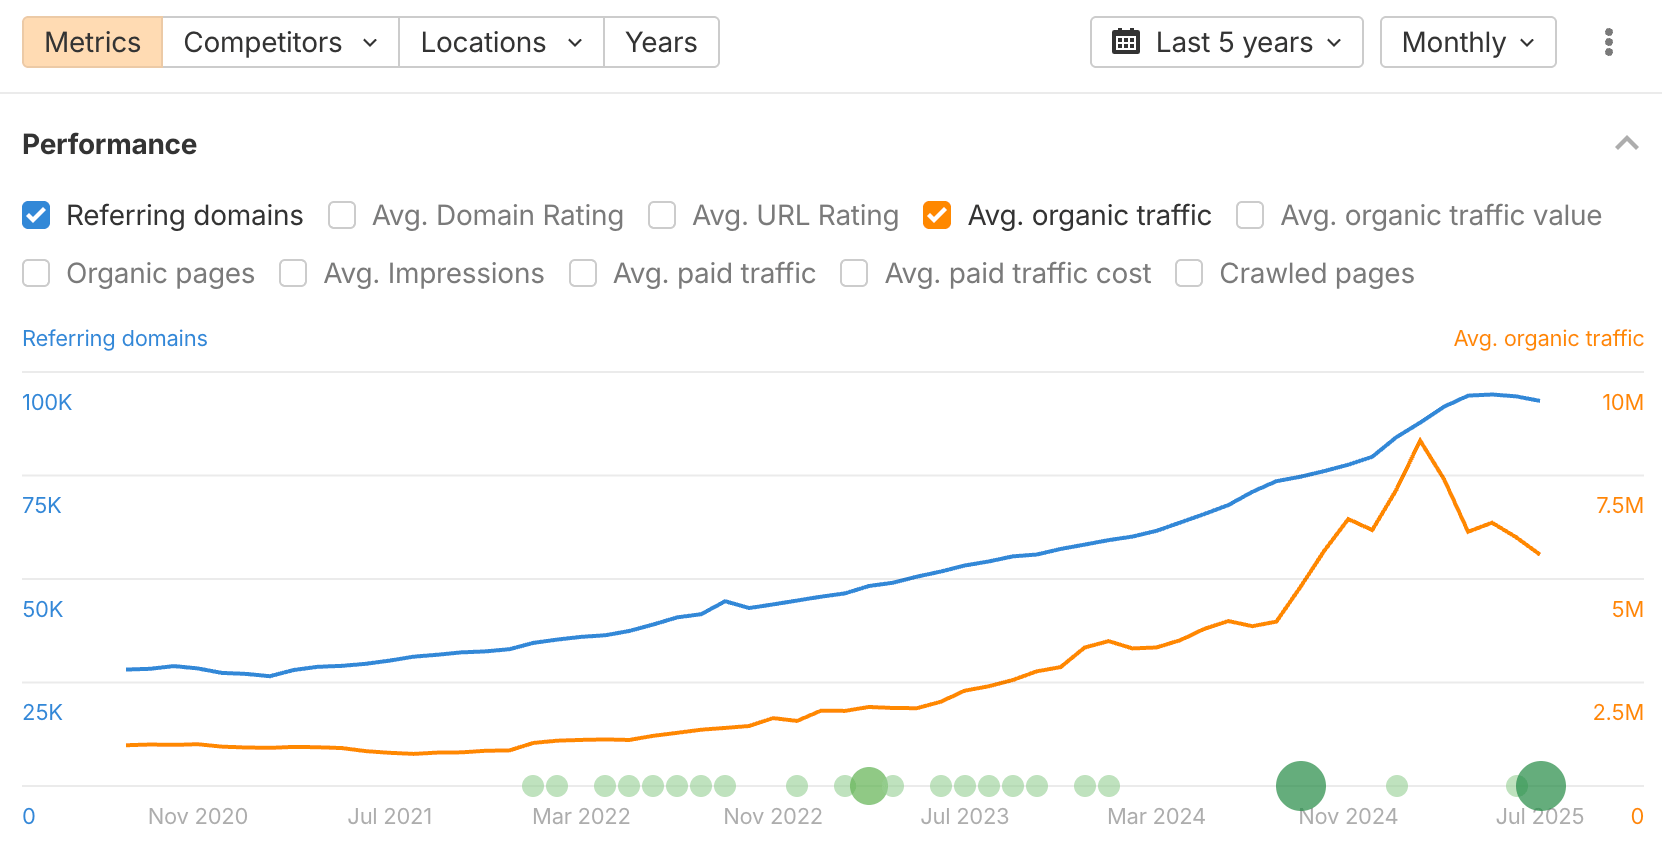Click the large green marker at Jul 2025

click(1540, 786)
